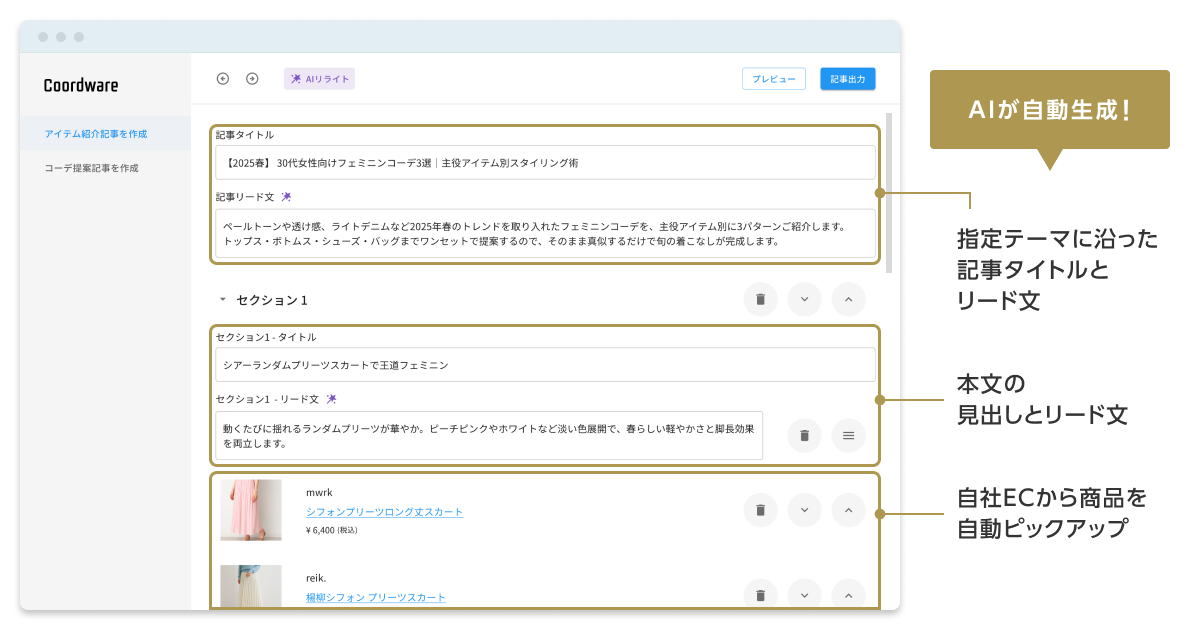Click AI wand icon beside セクション1 - リード文

tap(331, 399)
